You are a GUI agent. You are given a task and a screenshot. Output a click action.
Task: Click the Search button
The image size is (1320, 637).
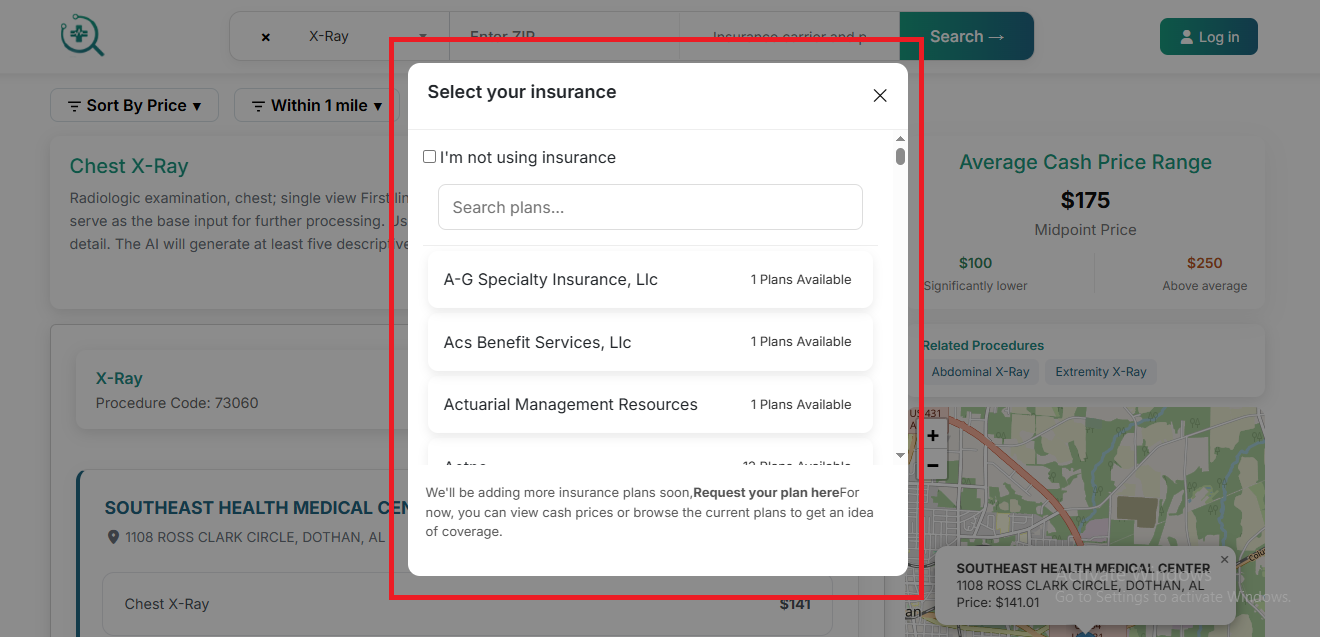[x=967, y=36]
